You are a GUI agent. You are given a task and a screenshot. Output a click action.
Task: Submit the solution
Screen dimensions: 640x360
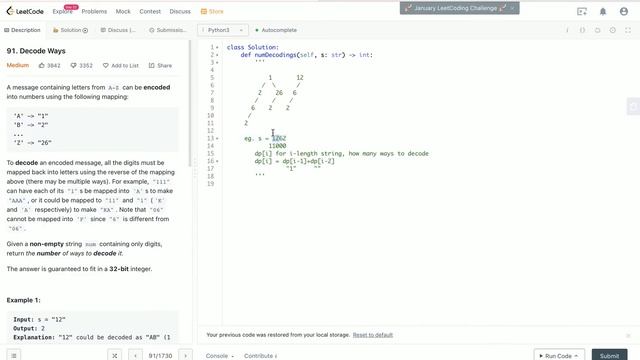[x=609, y=356]
